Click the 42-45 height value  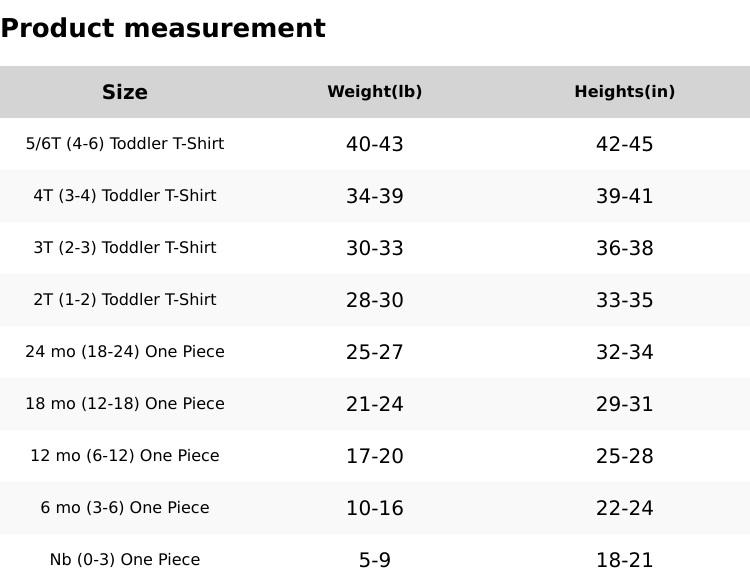coord(625,144)
